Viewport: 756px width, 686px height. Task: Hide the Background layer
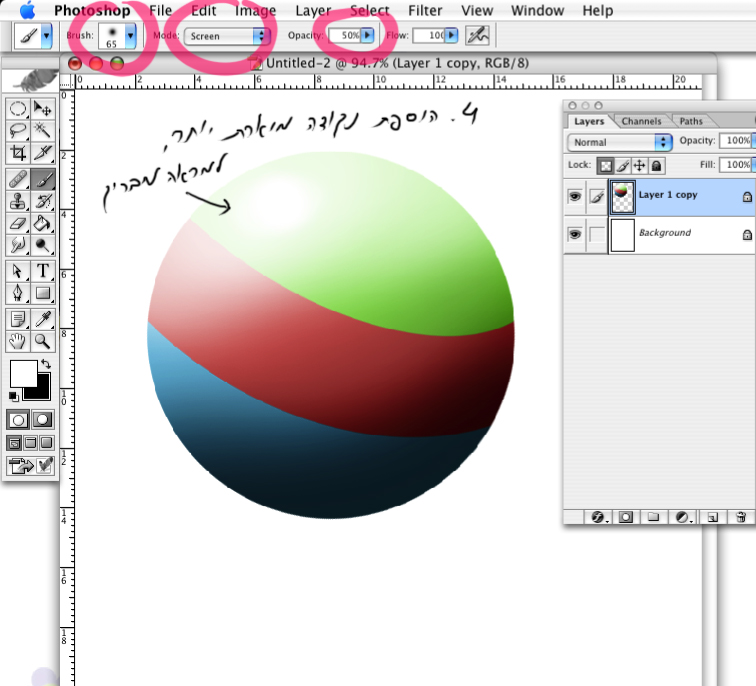575,235
